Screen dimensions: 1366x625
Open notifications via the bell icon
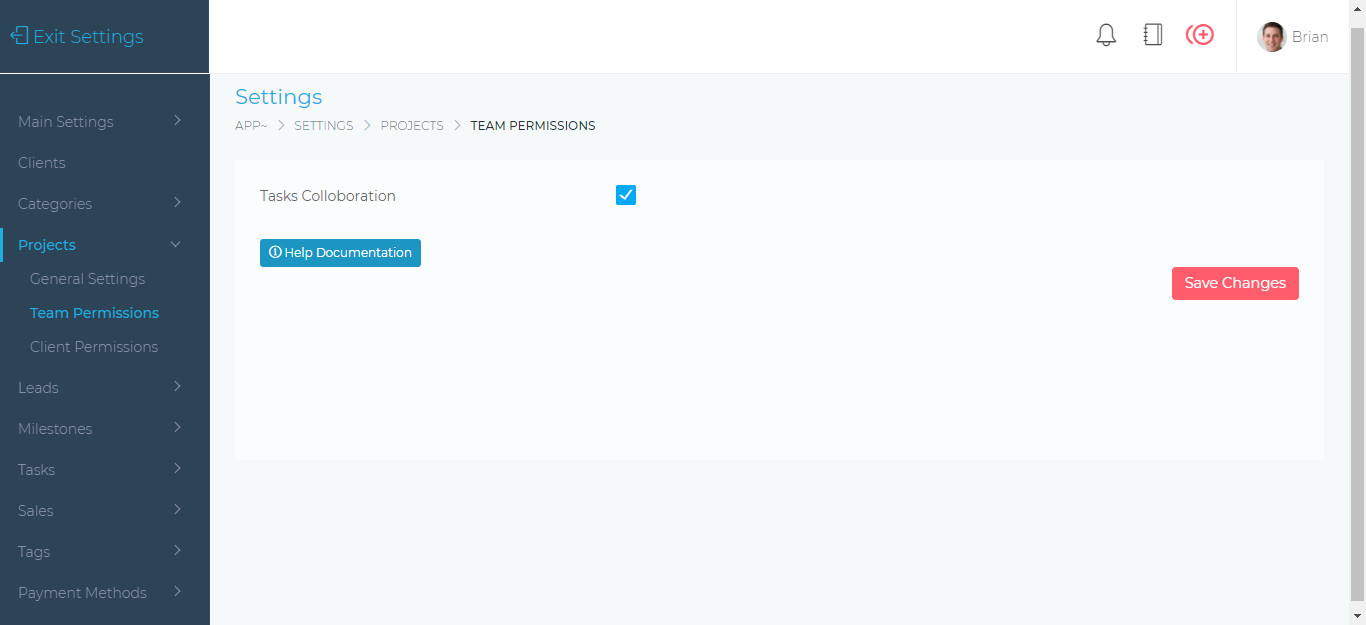[x=1106, y=34]
